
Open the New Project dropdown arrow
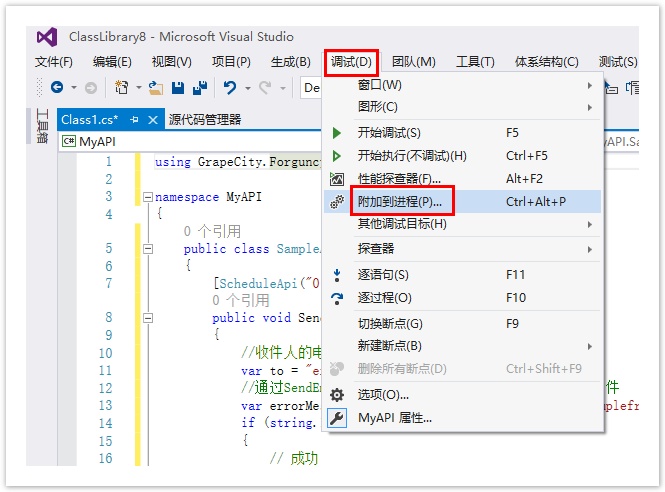(x=138, y=88)
